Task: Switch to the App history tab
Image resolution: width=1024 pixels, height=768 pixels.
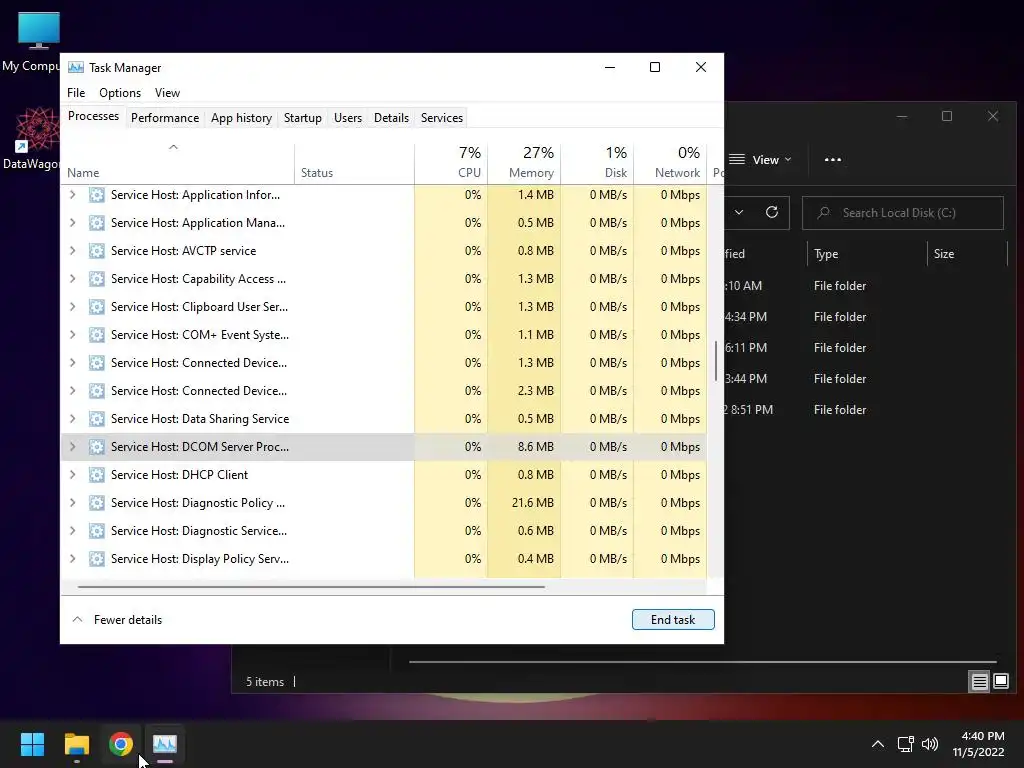Action: point(241,118)
